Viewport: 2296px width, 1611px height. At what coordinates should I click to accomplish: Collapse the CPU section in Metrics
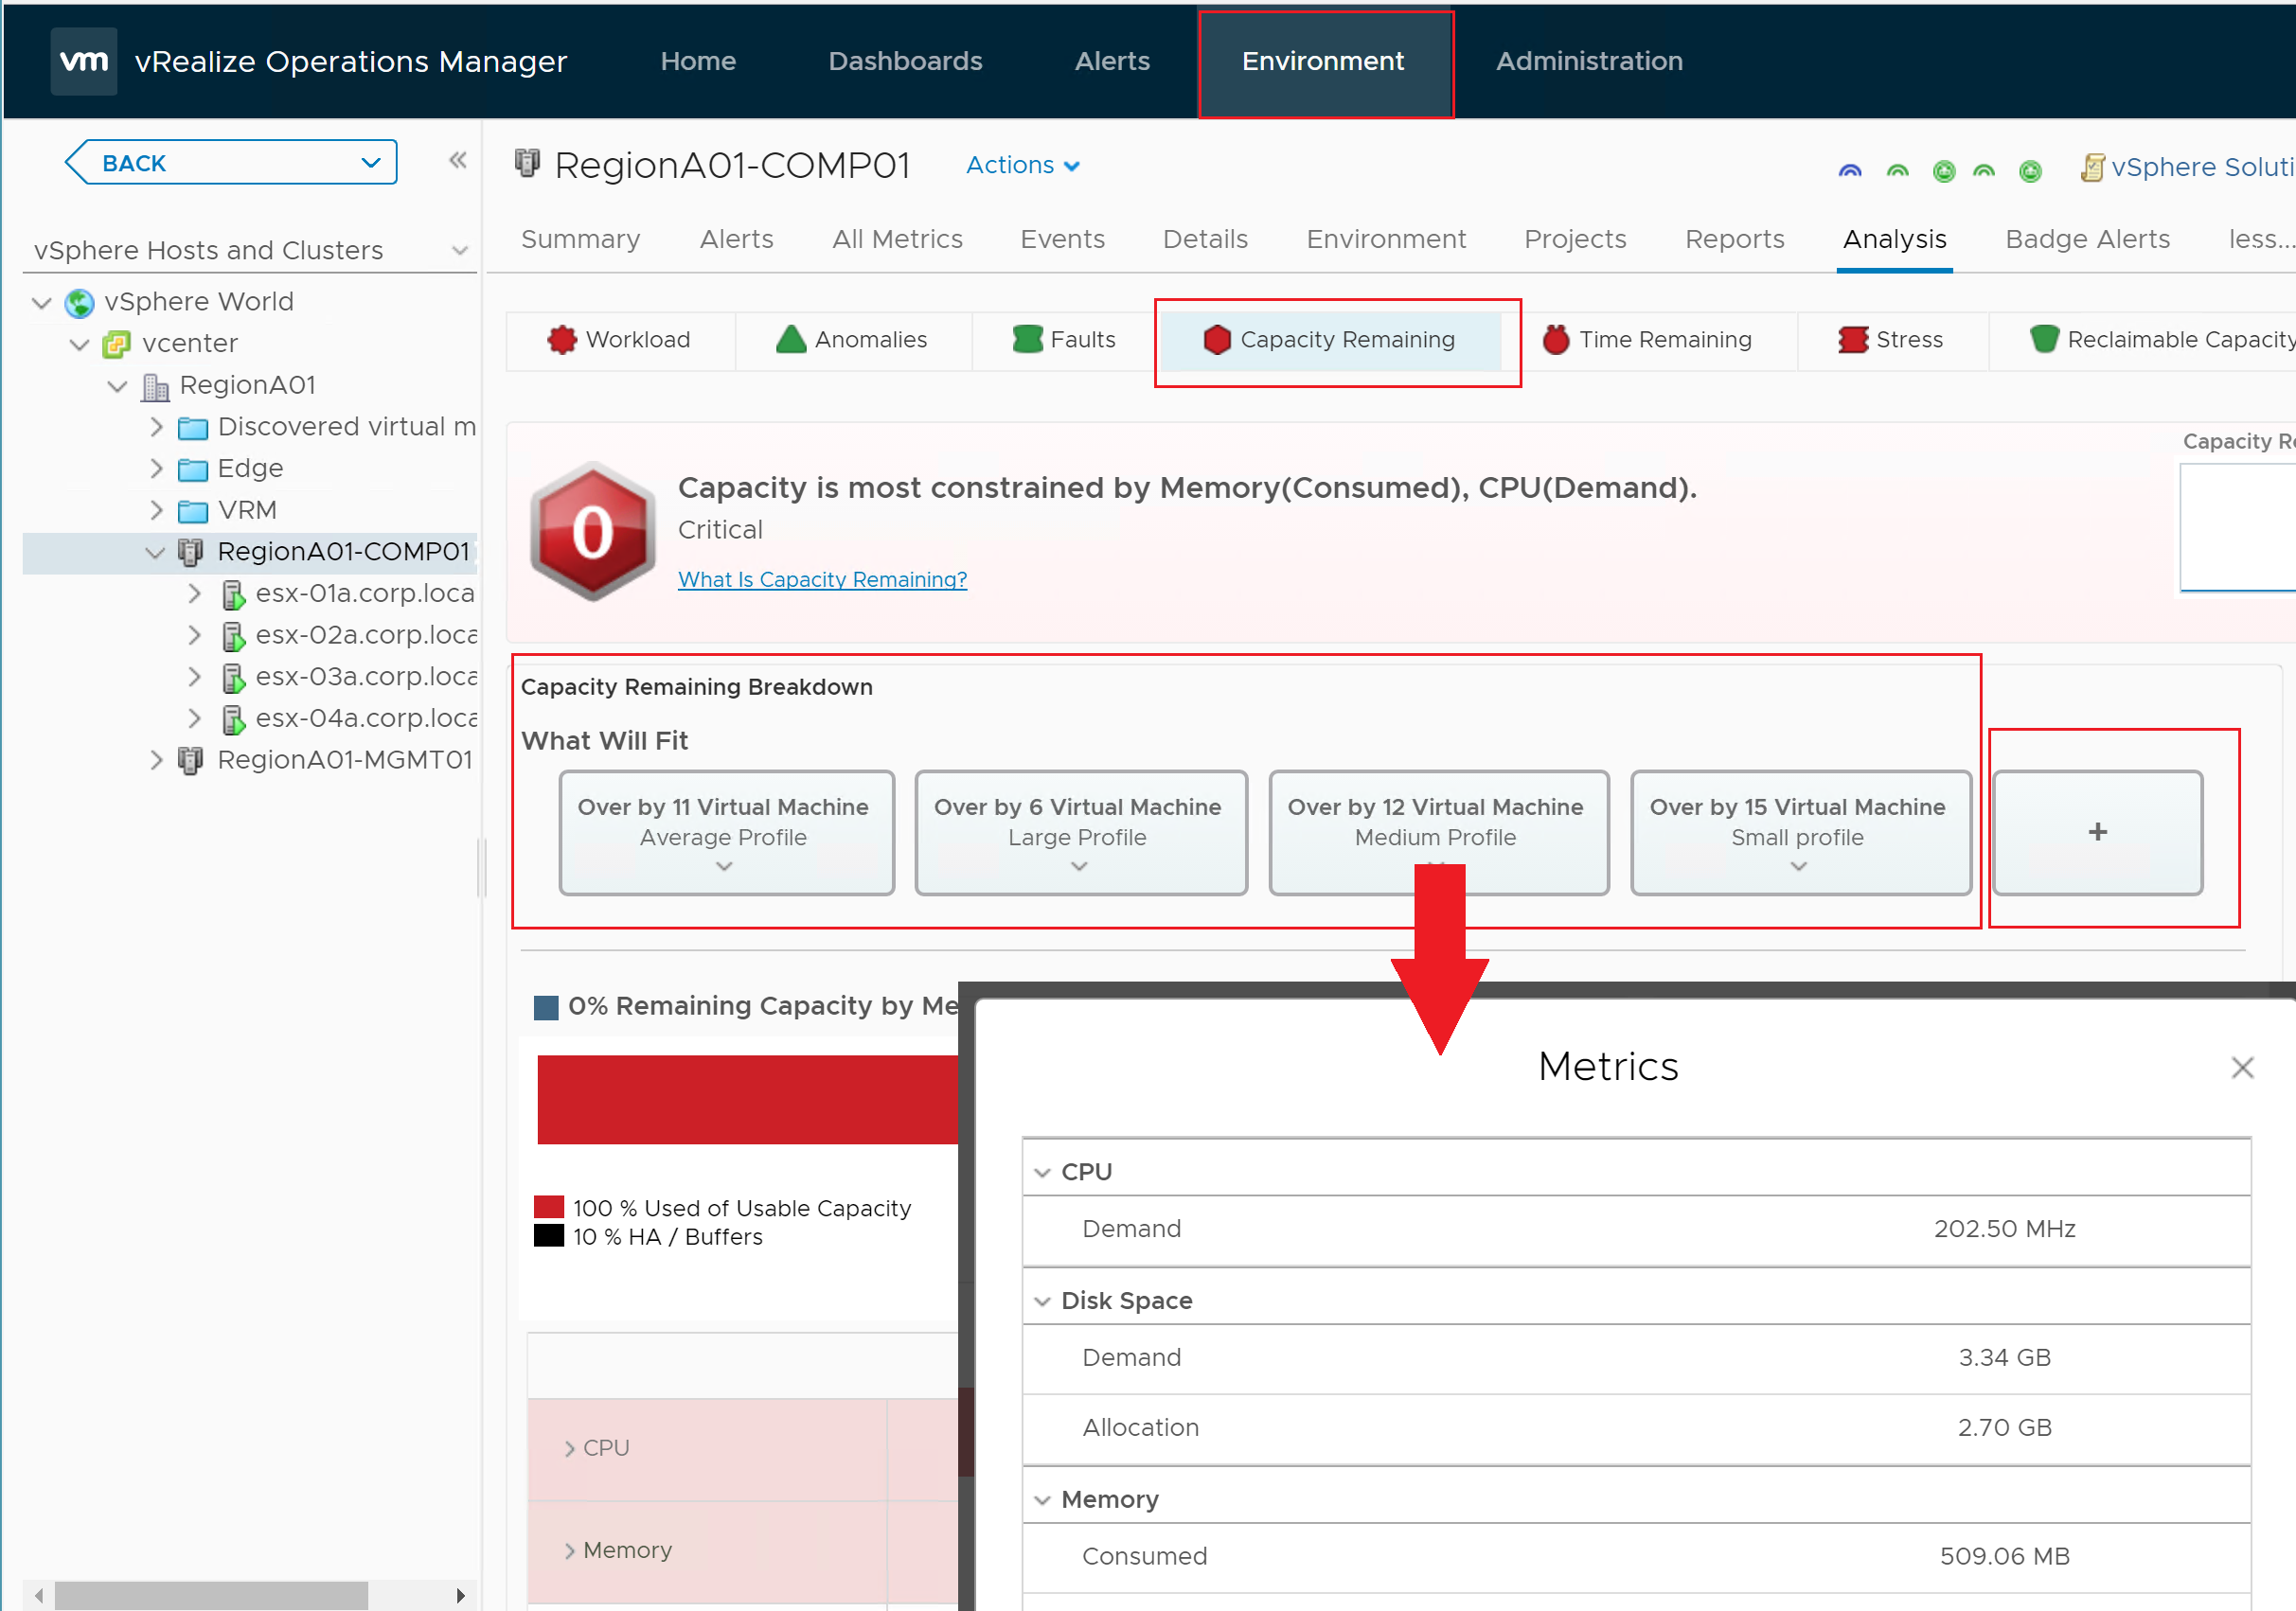coord(1042,1173)
